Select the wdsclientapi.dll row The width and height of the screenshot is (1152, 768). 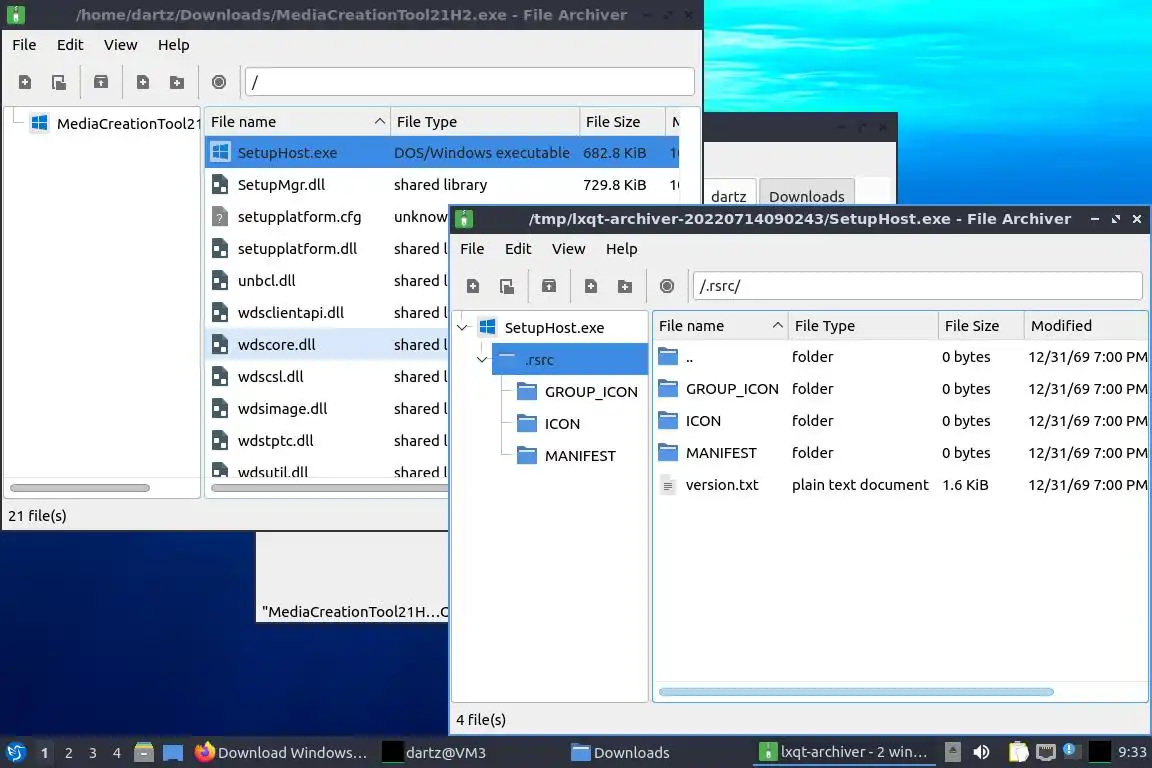[x=327, y=312]
